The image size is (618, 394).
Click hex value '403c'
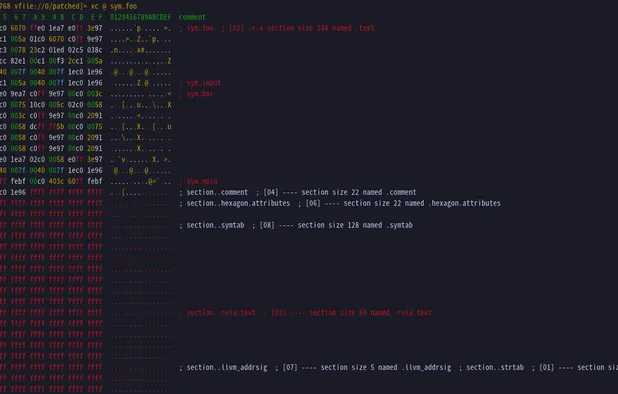(56, 181)
